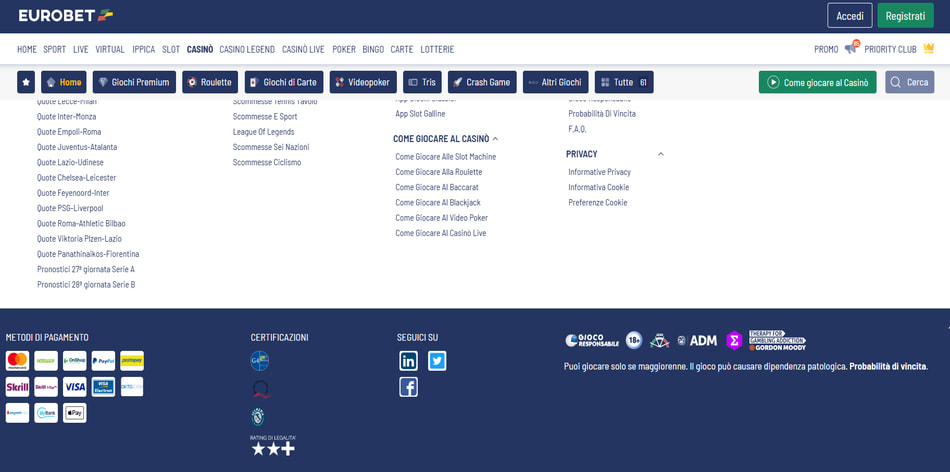Collapse the Privacy section chevron
The height and width of the screenshot is (472, 950).
click(660, 154)
